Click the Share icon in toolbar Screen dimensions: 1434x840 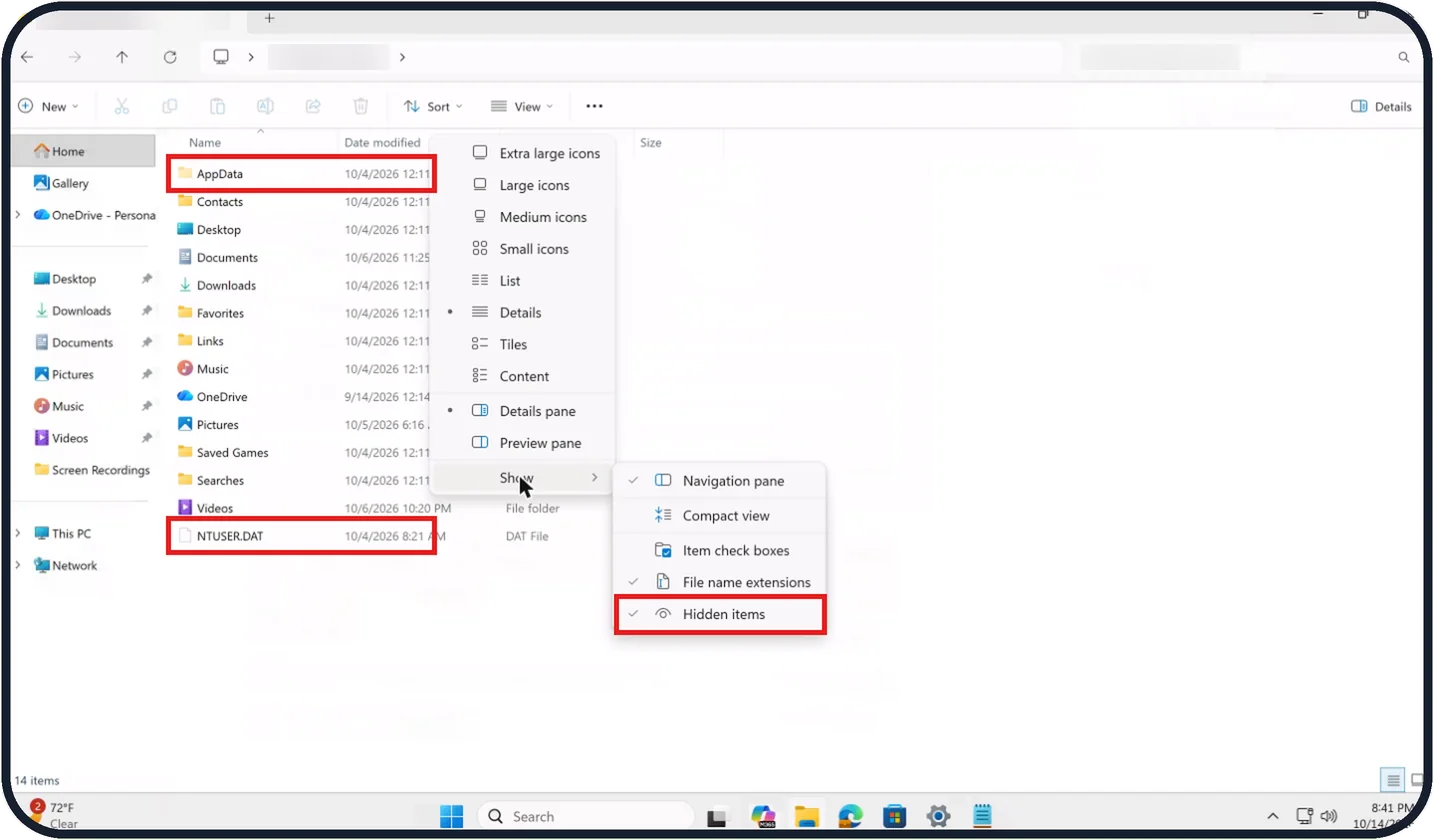click(313, 106)
